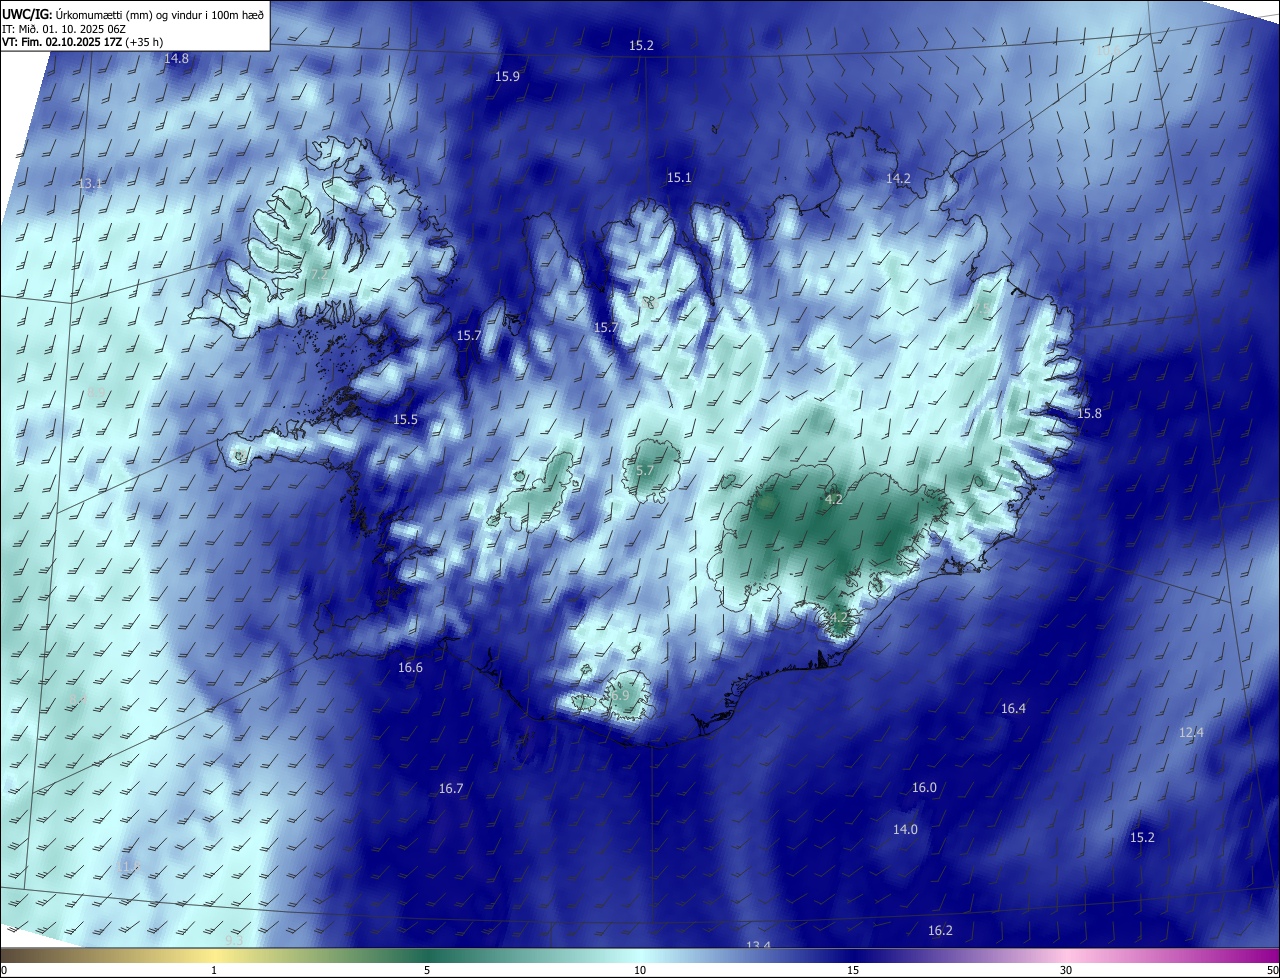Click the 16.6 value label on the map
Viewport: 1280px width, 978px height.
tap(410, 668)
